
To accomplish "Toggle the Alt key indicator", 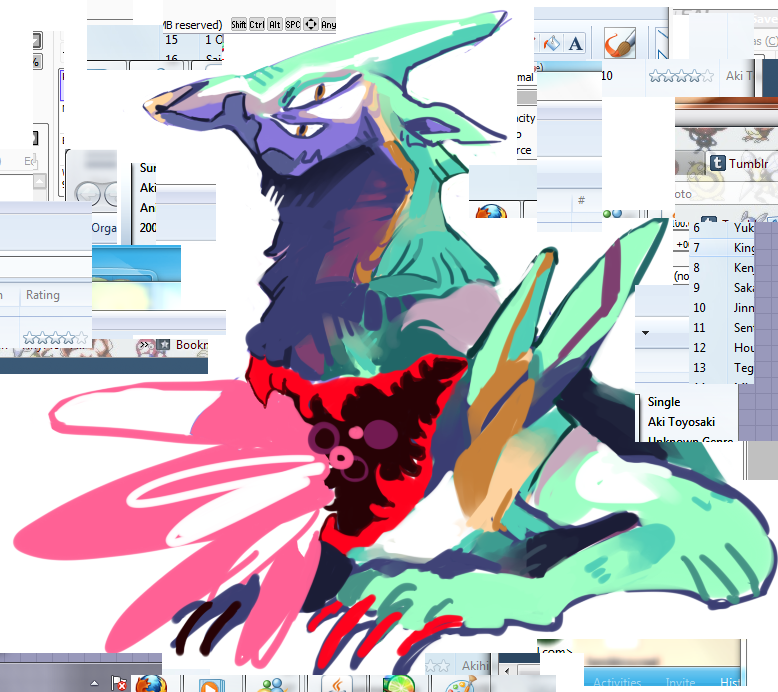I will [275, 24].
